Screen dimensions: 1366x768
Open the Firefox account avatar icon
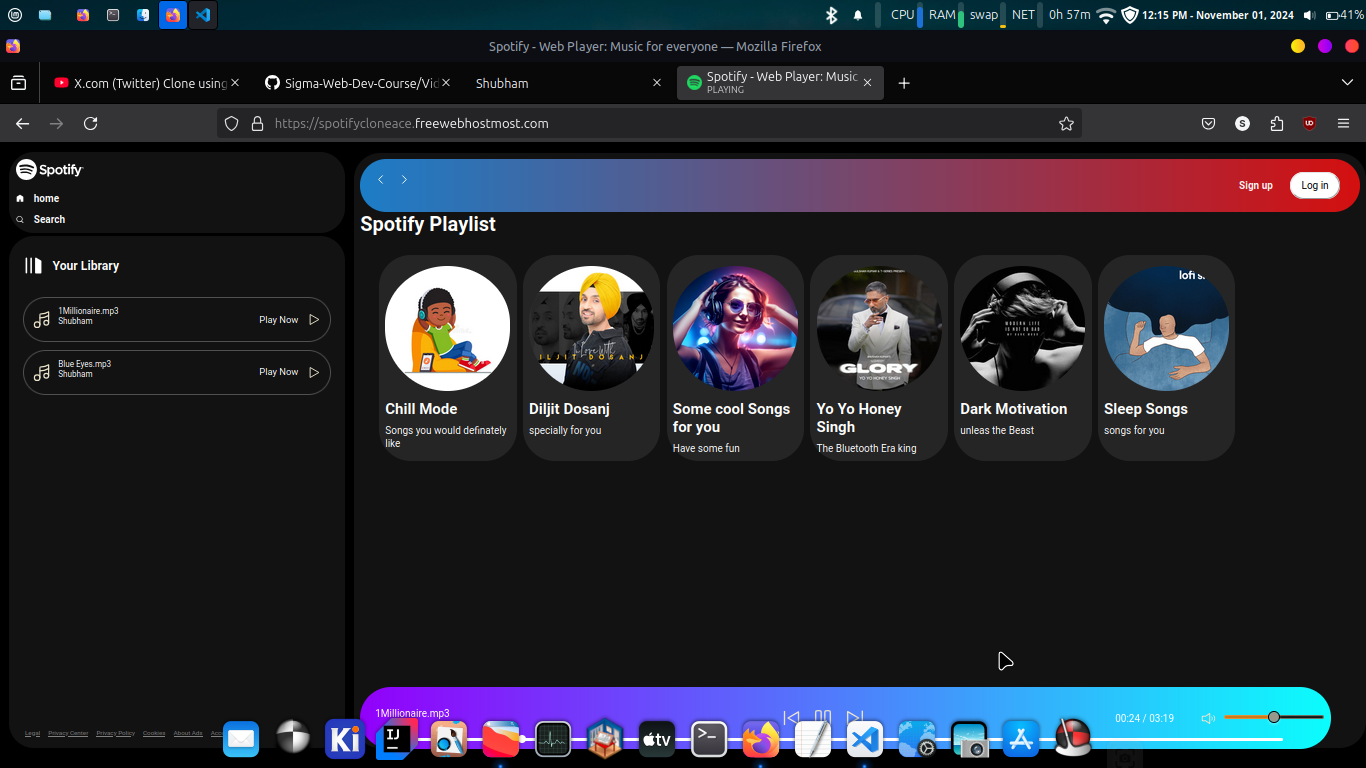pos(1242,123)
